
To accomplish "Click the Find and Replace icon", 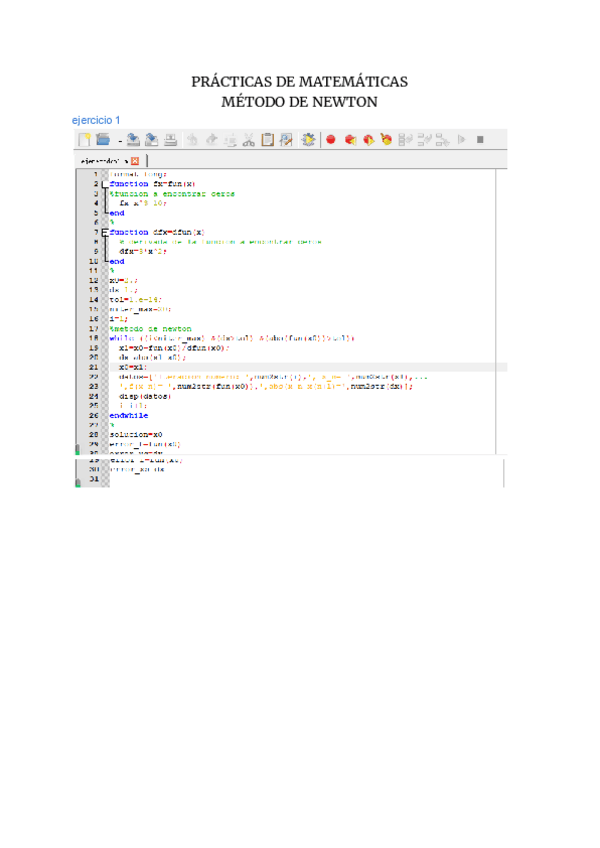I will point(286,140).
